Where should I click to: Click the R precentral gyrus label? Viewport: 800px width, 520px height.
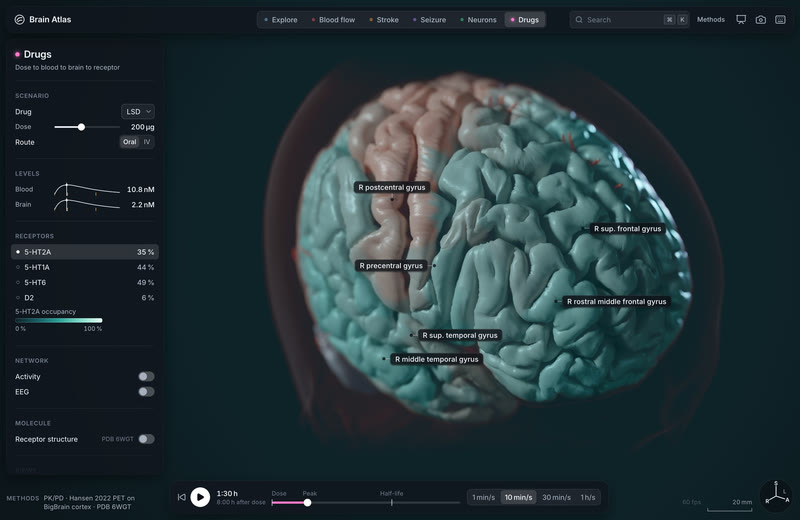[x=391, y=265]
